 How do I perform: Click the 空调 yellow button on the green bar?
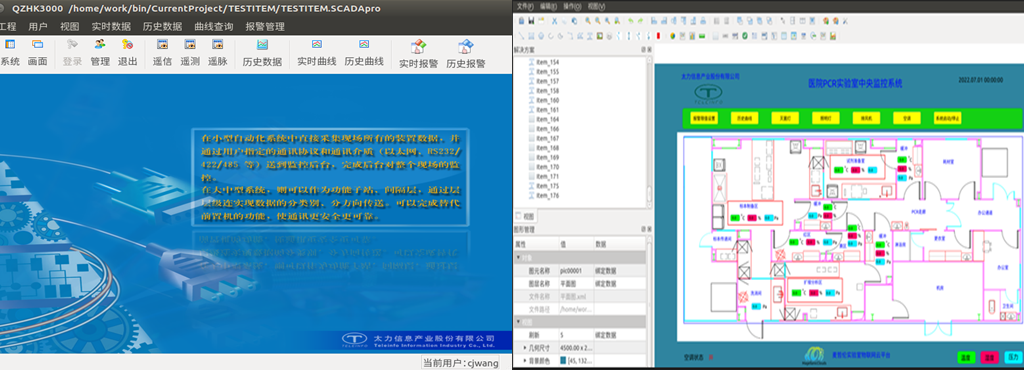tap(906, 118)
